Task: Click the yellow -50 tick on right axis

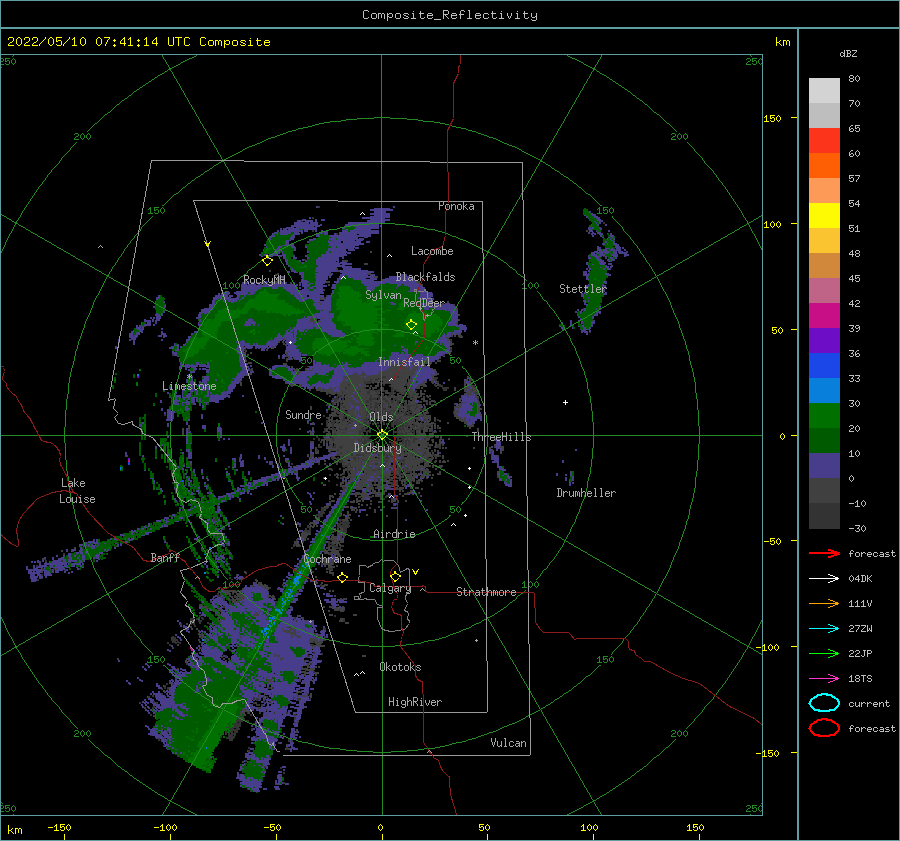Action: (x=772, y=541)
